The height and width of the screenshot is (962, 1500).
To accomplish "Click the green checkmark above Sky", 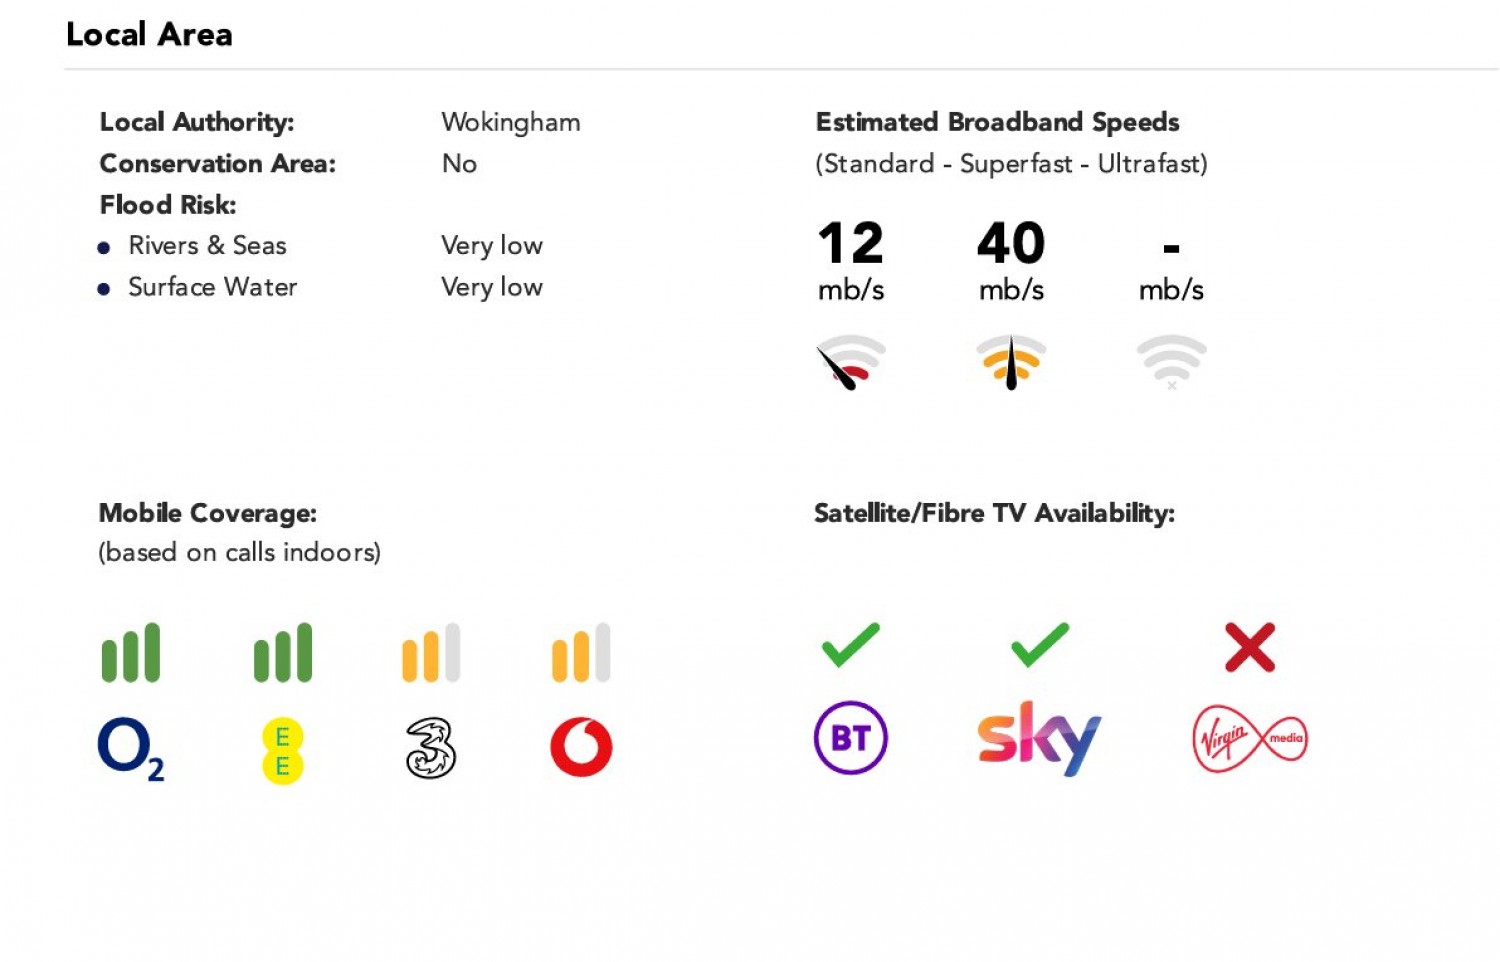I will click(1040, 645).
